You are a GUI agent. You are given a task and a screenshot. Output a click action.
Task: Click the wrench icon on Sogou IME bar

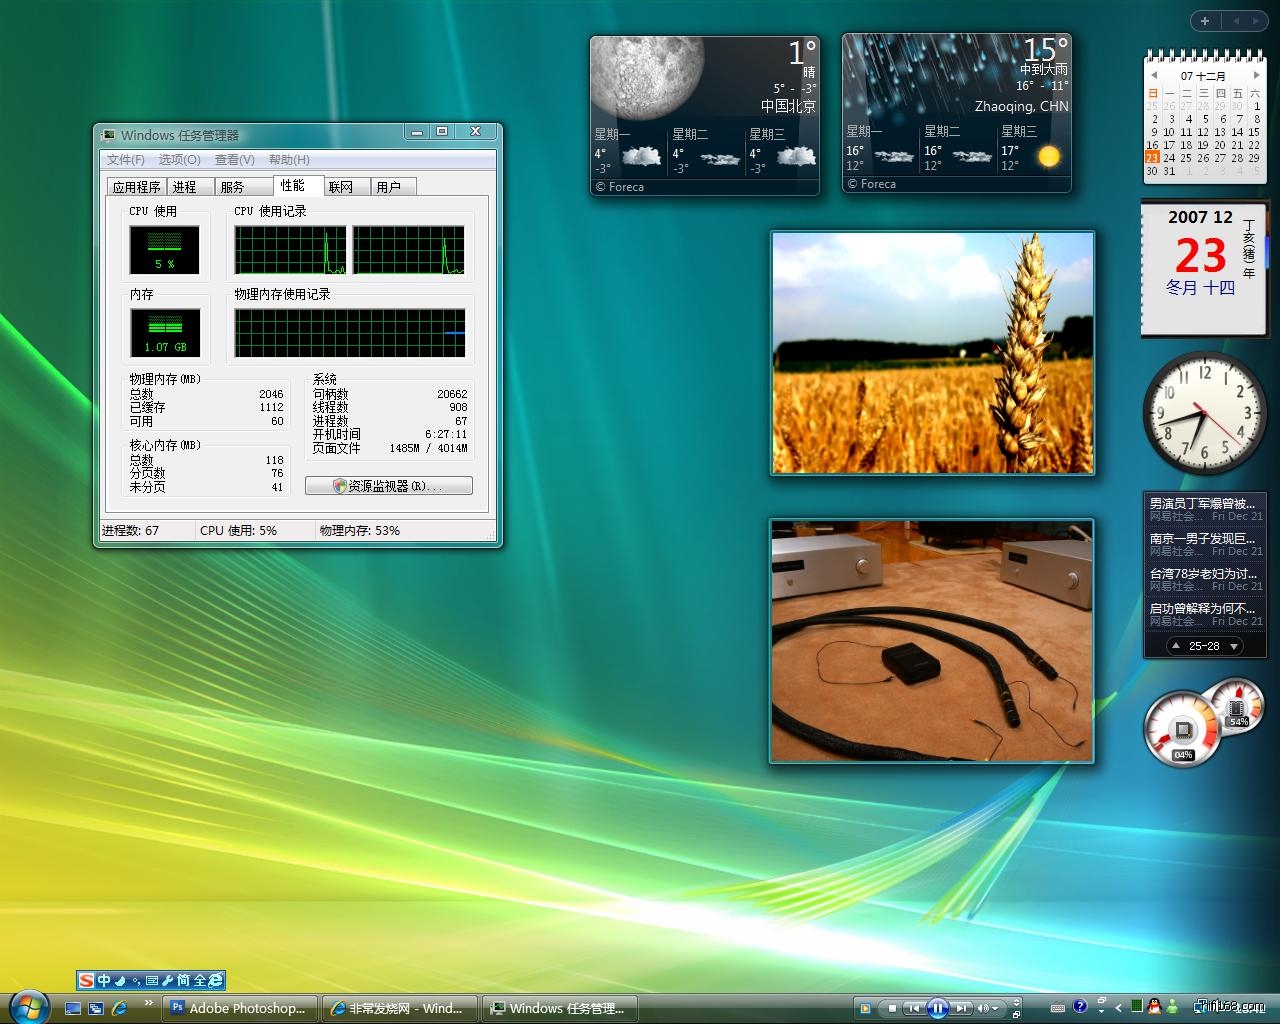[x=168, y=981]
